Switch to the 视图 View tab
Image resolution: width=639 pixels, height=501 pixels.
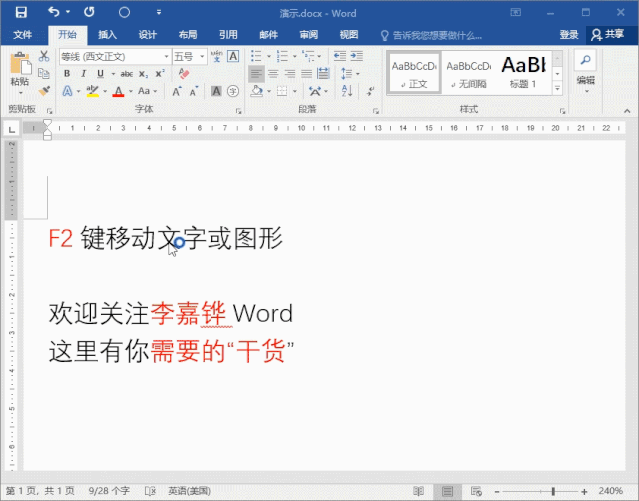pyautogui.click(x=349, y=35)
